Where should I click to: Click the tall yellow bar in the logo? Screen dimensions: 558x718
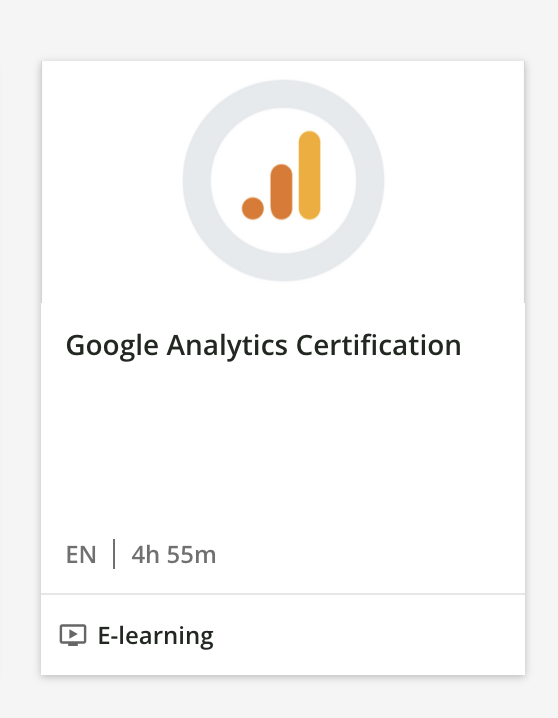309,175
